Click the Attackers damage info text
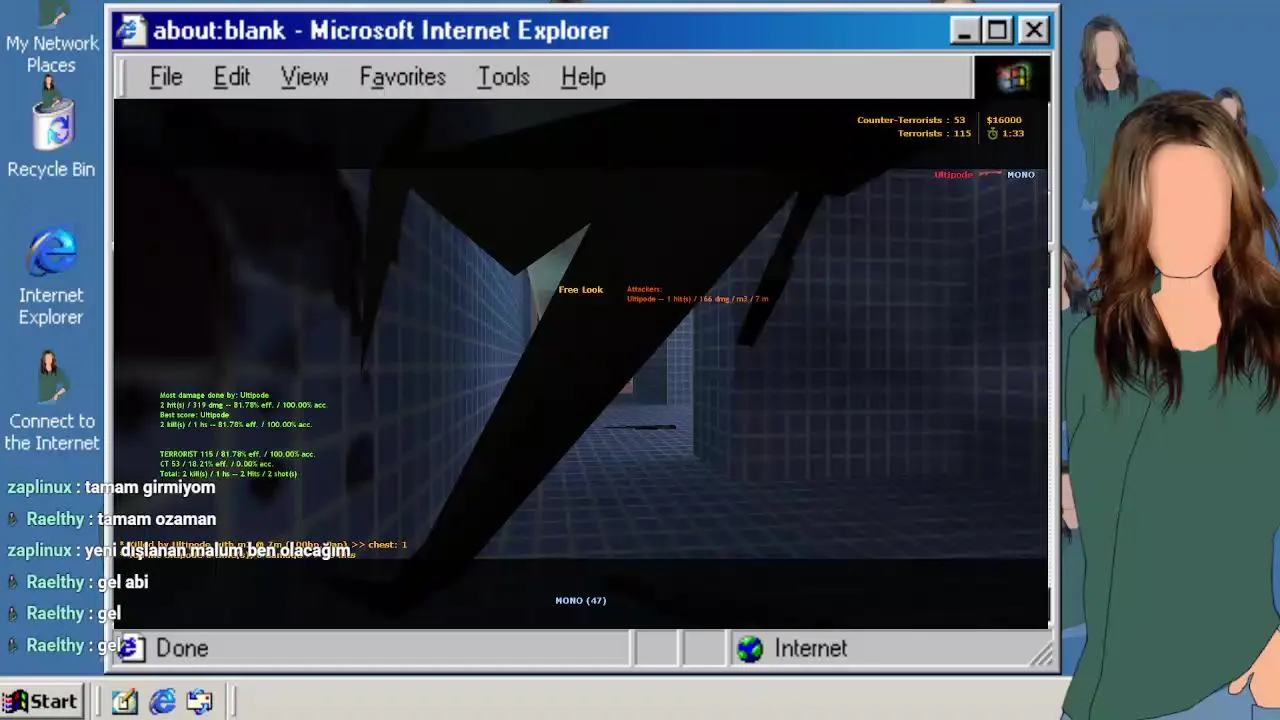 [x=697, y=294]
